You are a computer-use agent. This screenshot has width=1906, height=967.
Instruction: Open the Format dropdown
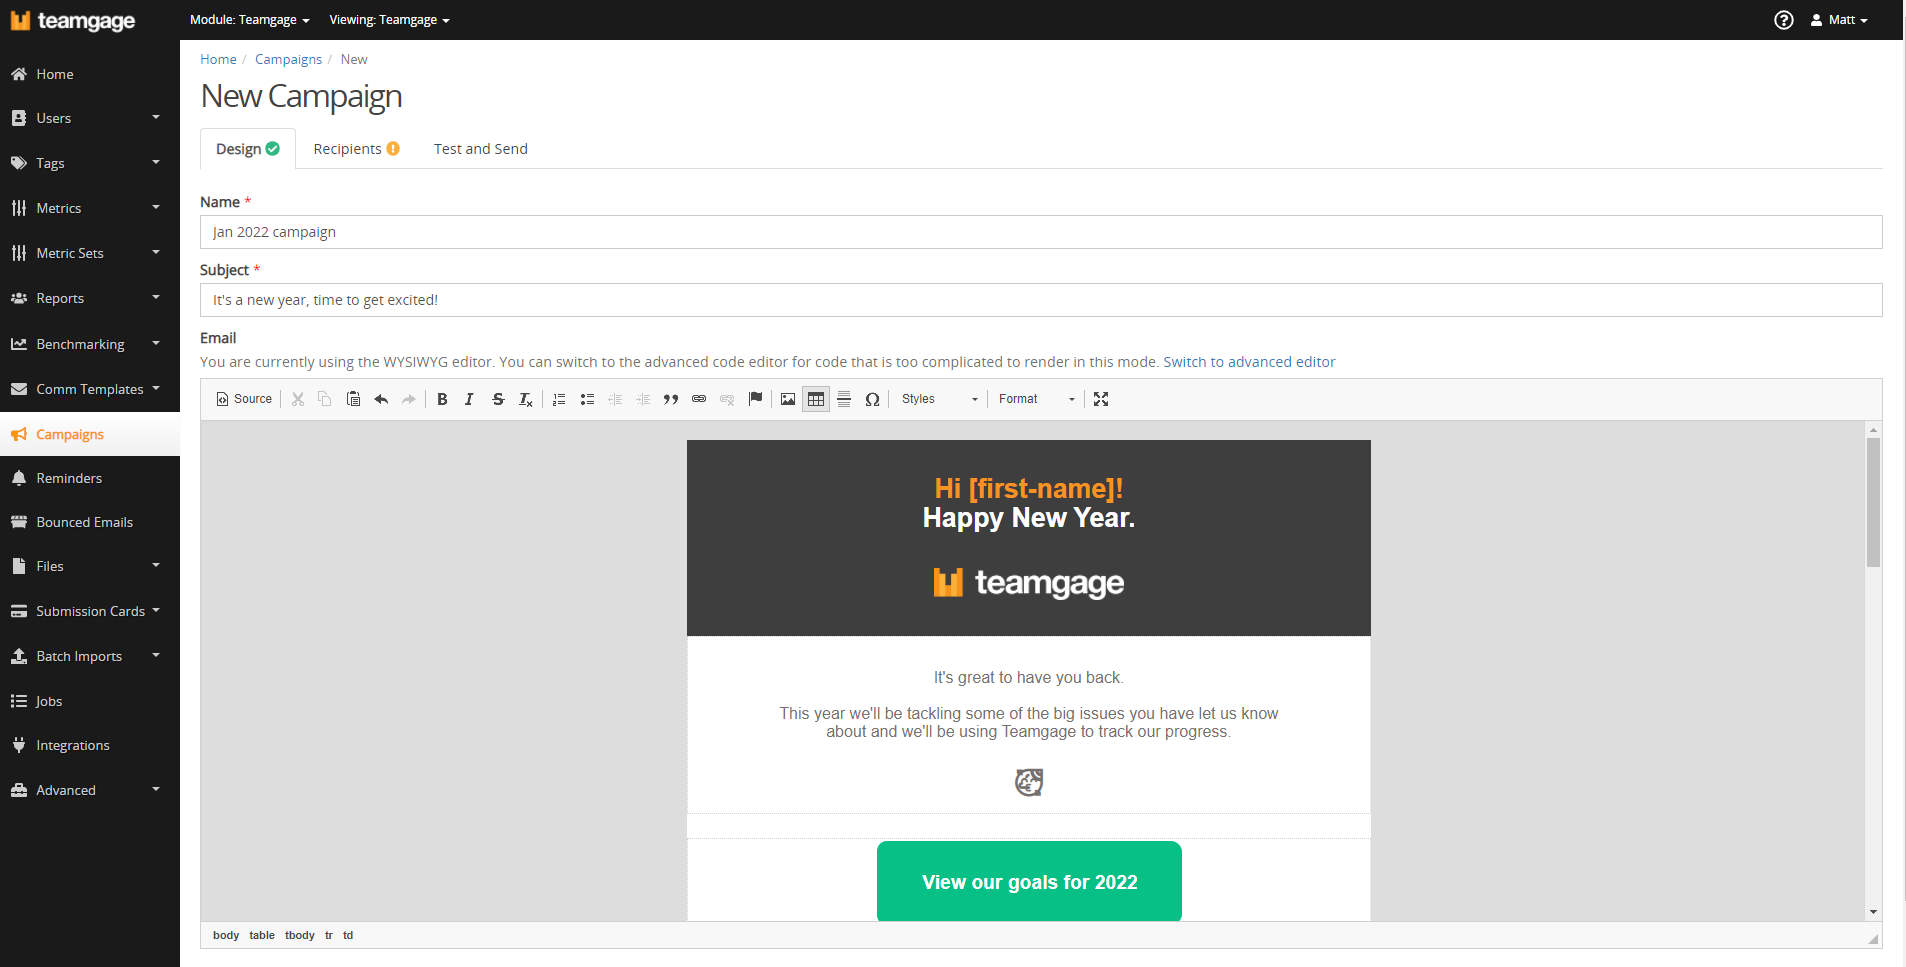(x=1037, y=399)
